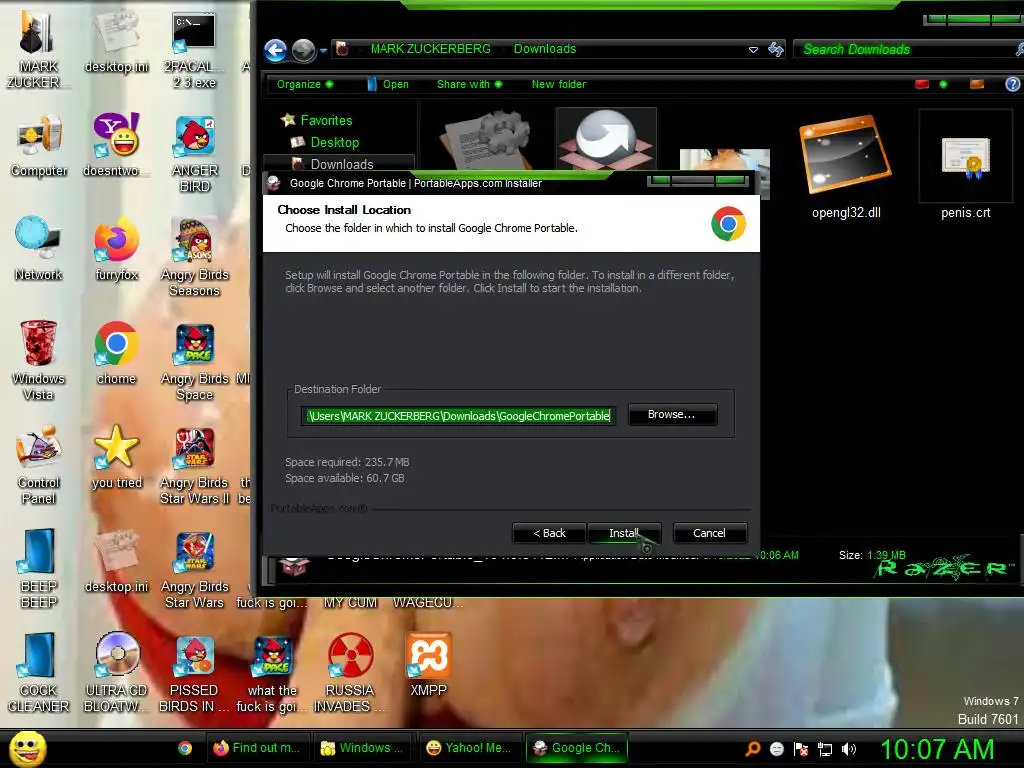Screen dimensions: 1024x768
Task: Launch the chome Chrome shortcut
Action: pos(116,353)
